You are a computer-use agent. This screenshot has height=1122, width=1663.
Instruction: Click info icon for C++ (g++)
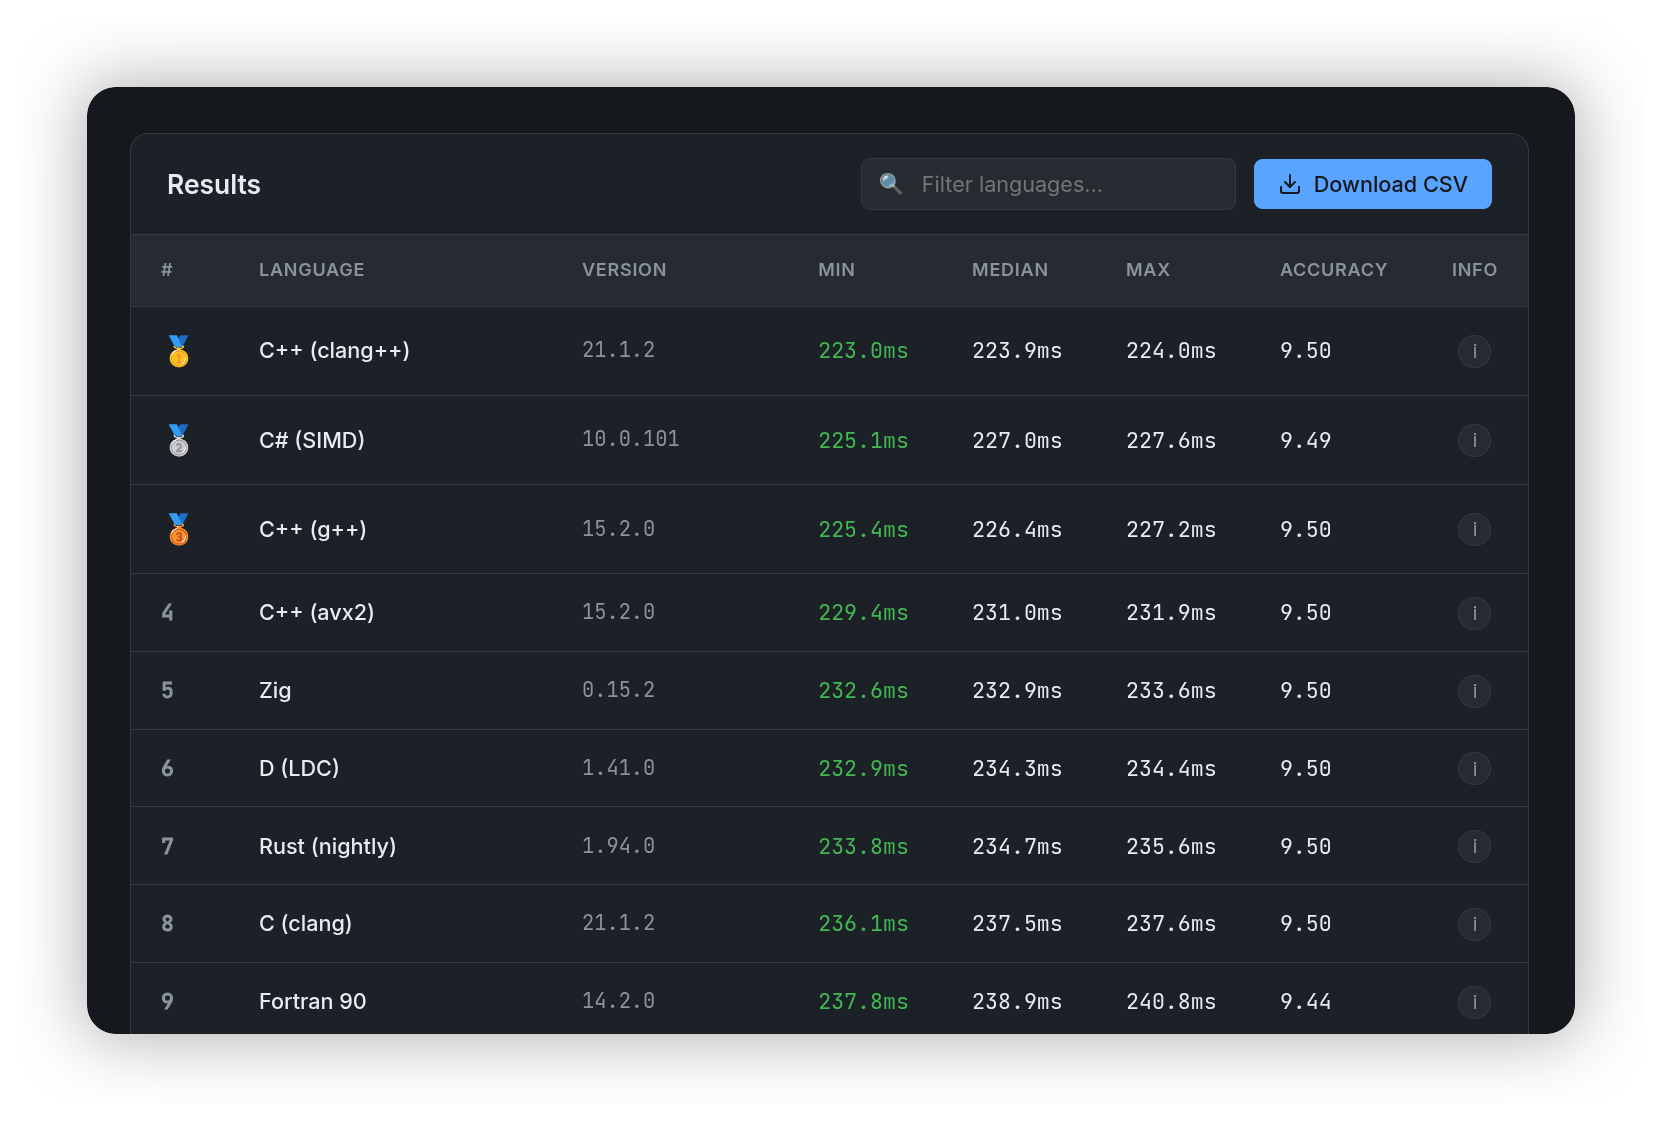[x=1474, y=529]
